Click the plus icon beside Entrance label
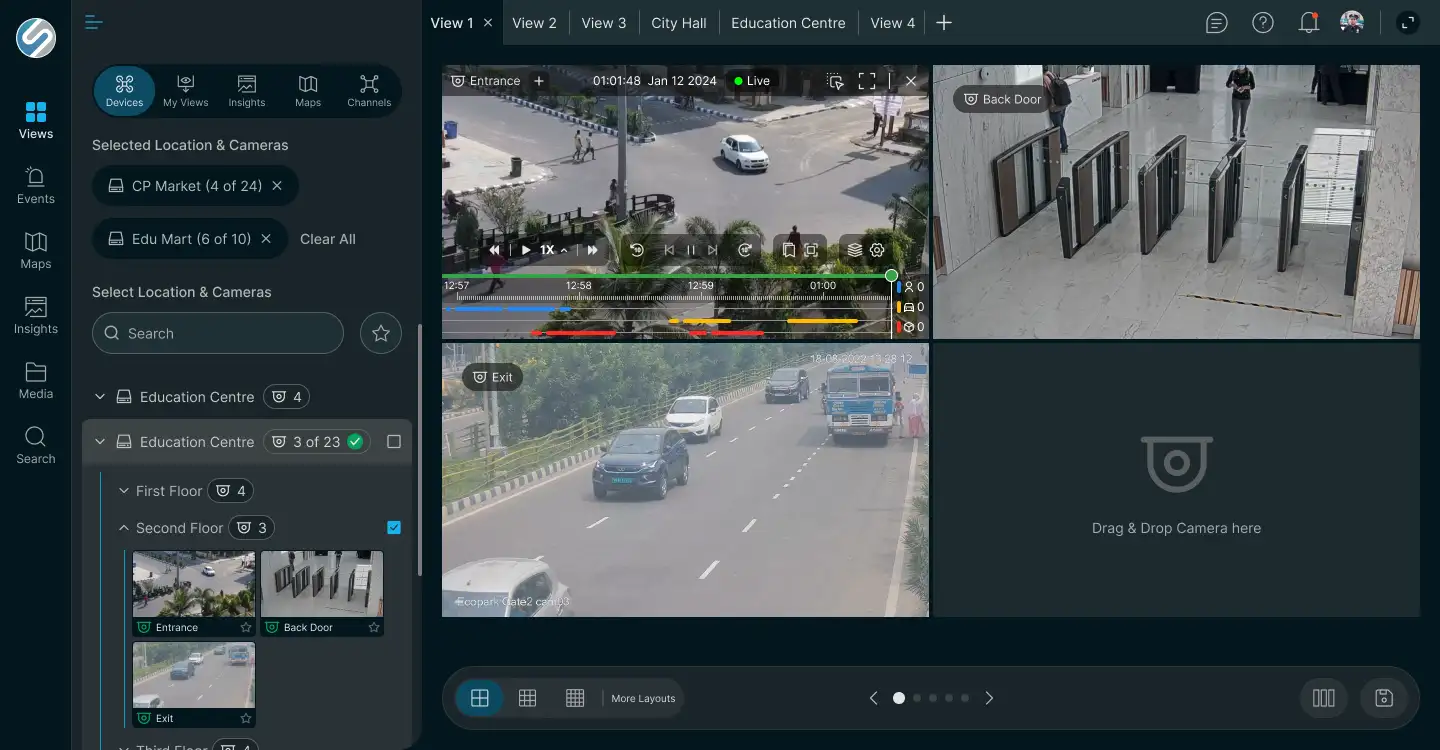The height and width of the screenshot is (750, 1440). pos(539,81)
